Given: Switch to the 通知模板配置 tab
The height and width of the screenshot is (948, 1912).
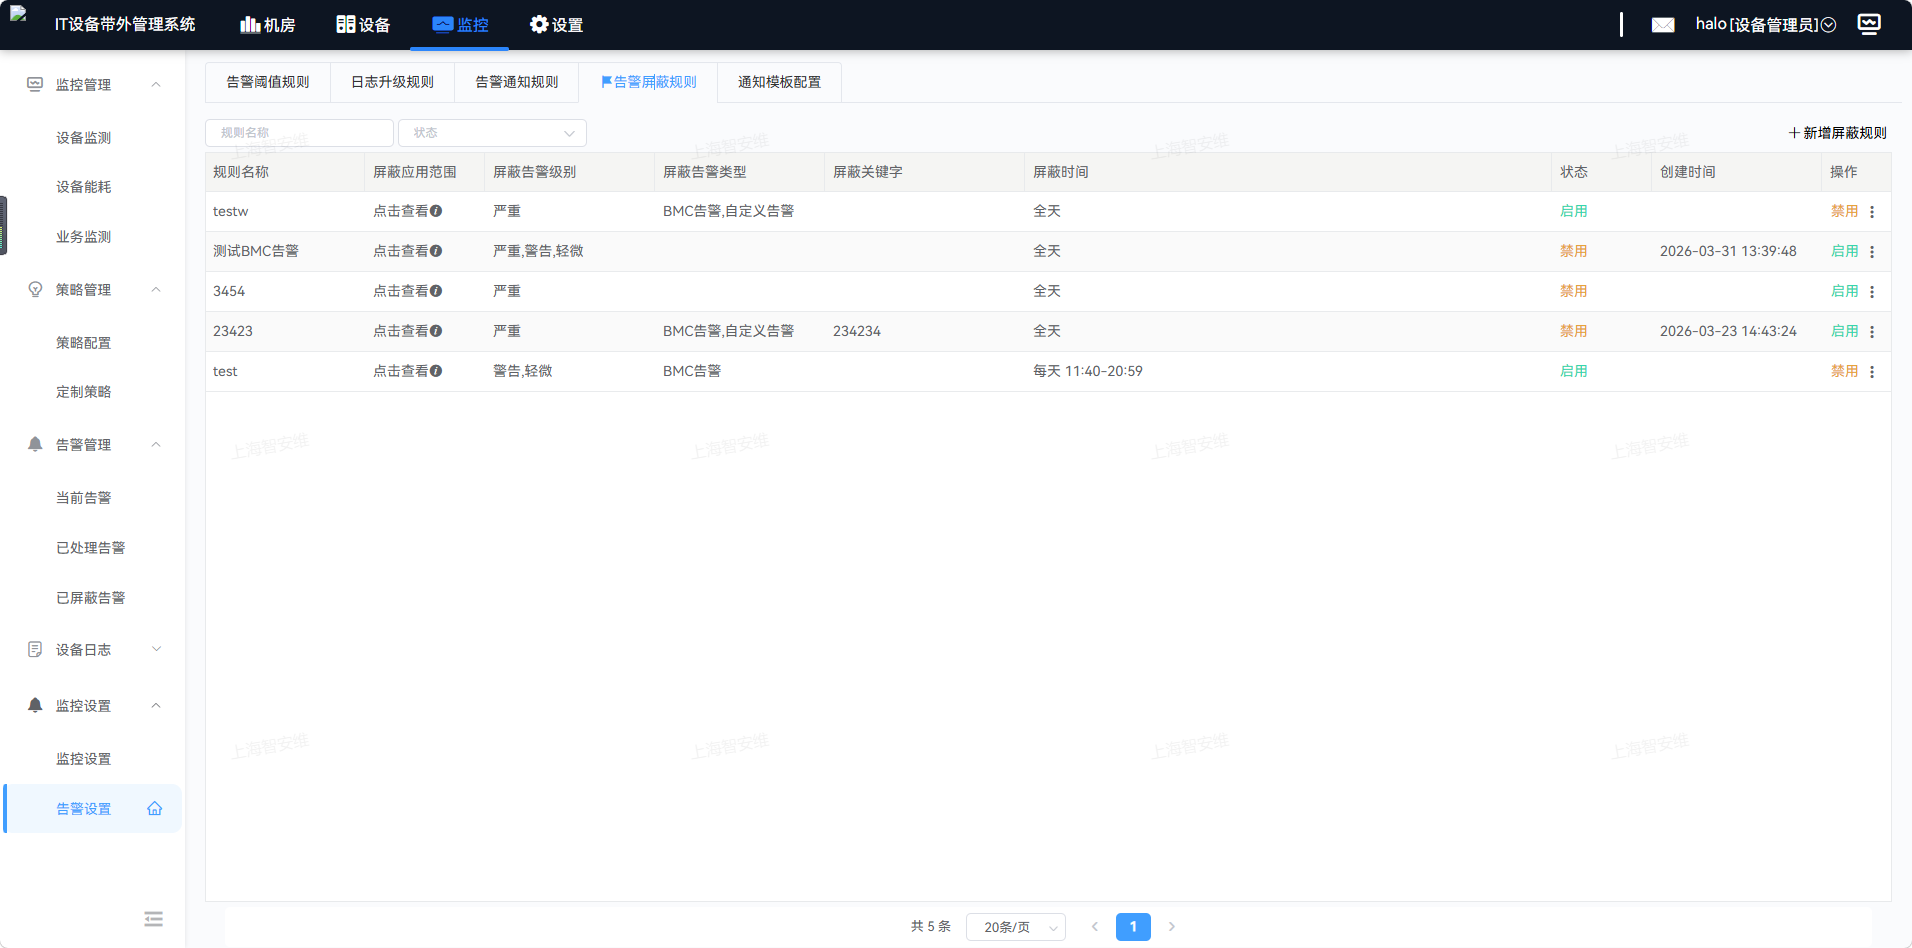Looking at the screenshot, I should (779, 82).
